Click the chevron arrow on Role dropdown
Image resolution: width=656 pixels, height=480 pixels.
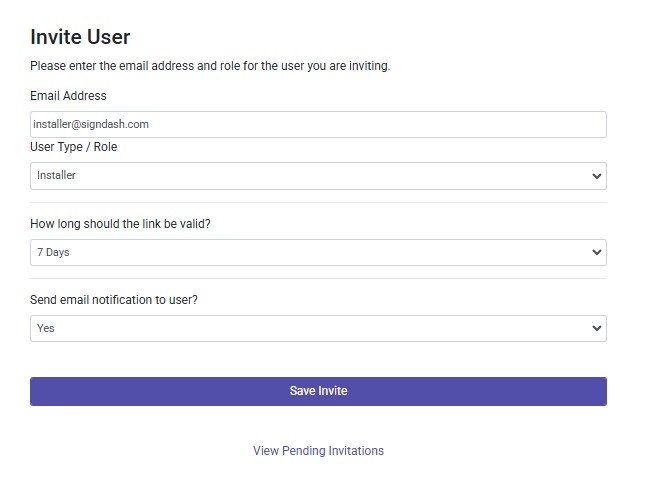coord(596,176)
